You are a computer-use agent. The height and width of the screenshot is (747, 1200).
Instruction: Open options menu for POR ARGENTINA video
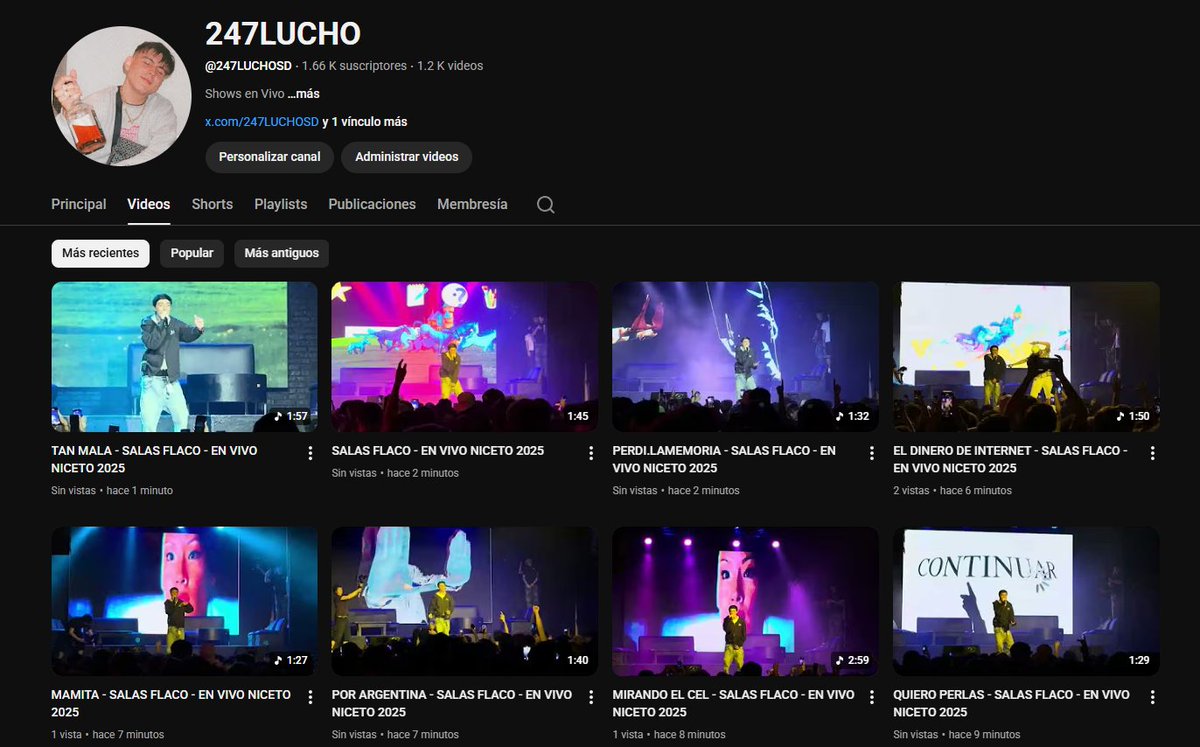coord(591,697)
